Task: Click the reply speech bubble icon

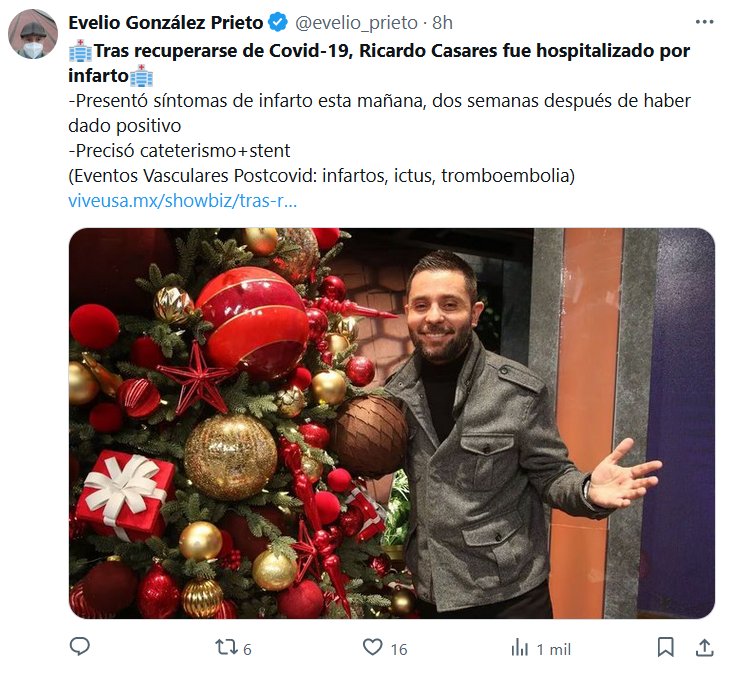Action: [x=80, y=648]
